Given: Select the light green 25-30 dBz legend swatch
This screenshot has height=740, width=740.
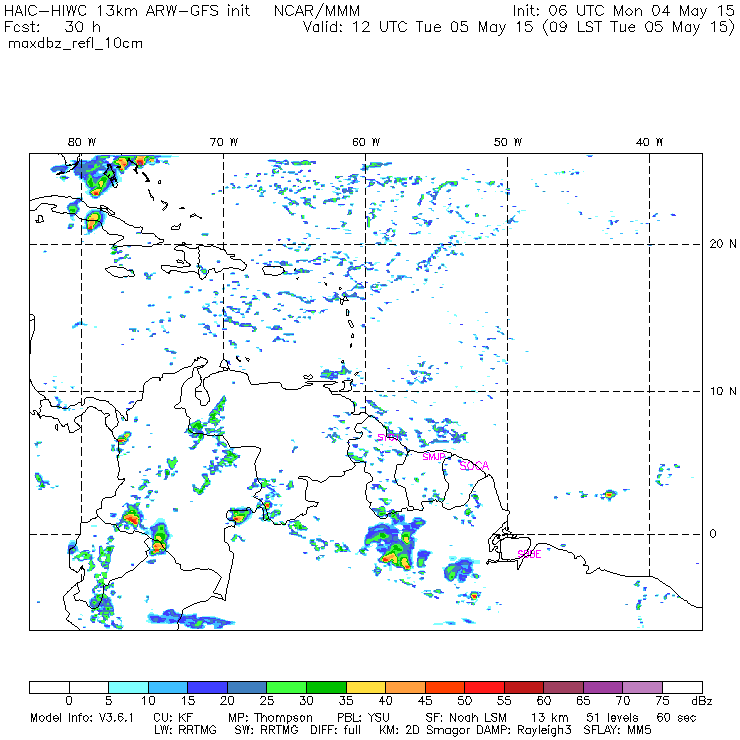Looking at the screenshot, I should (286, 687).
